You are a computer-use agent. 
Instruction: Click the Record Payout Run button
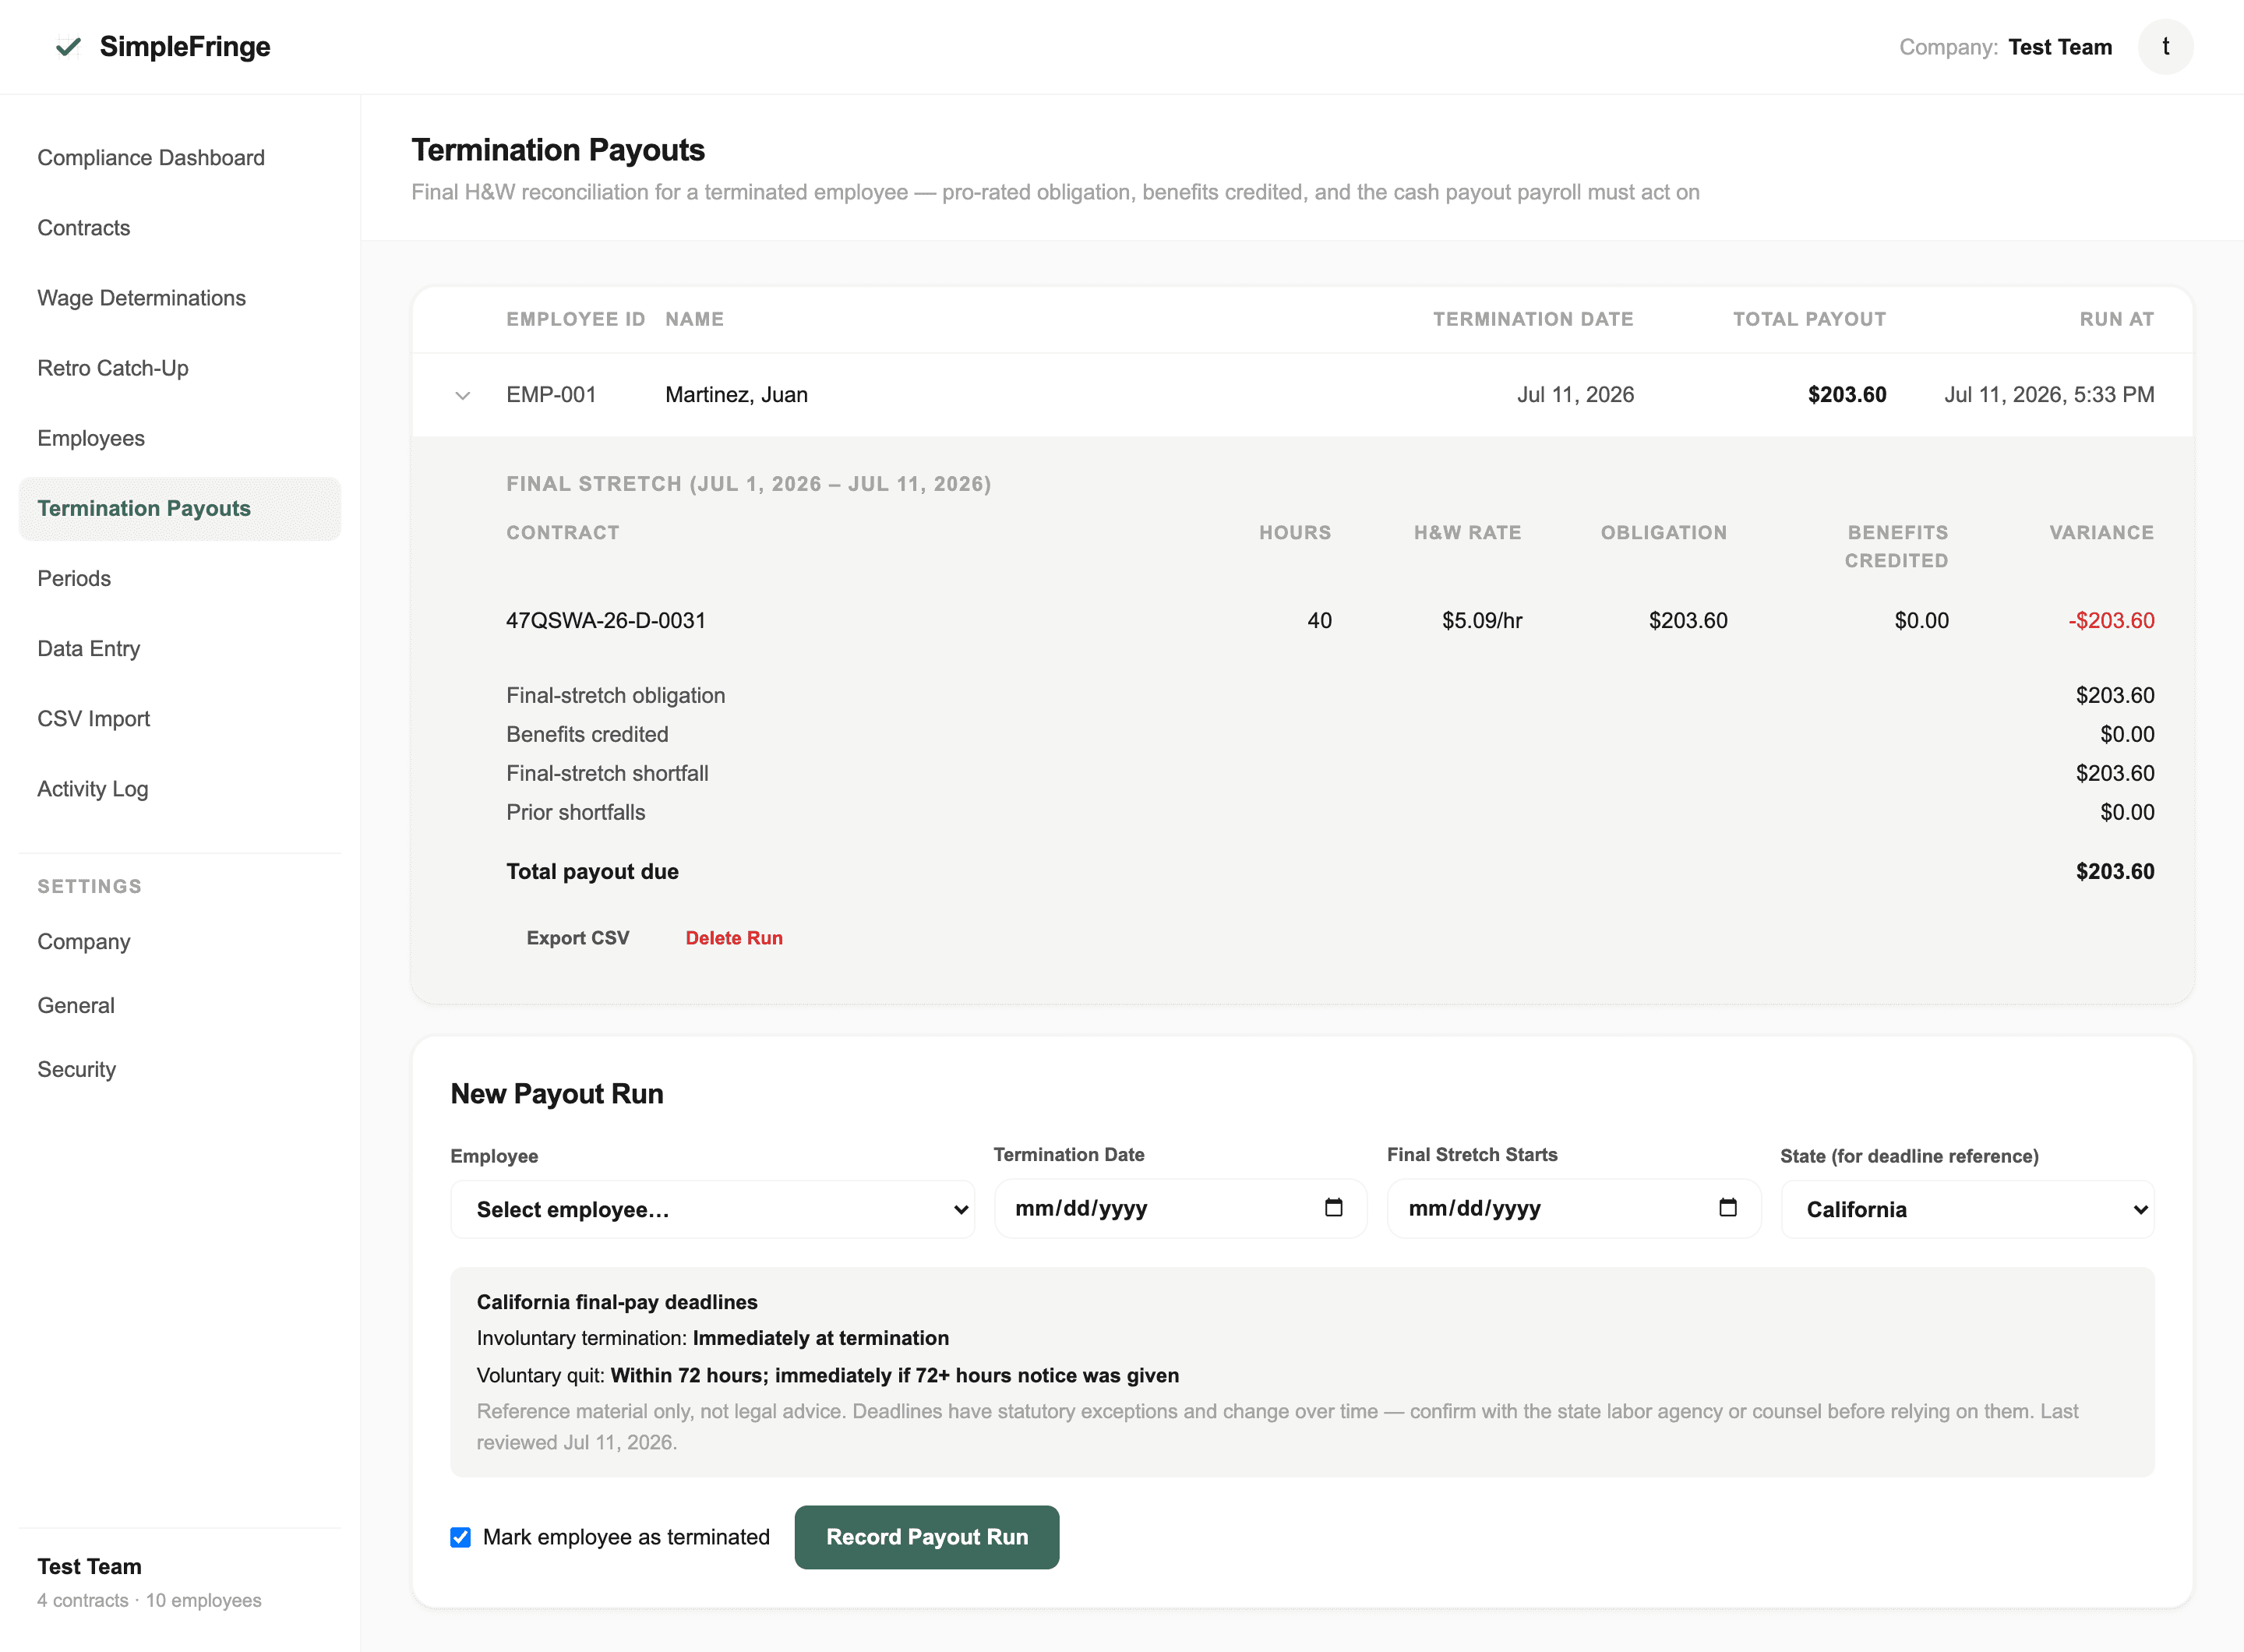927,1537
